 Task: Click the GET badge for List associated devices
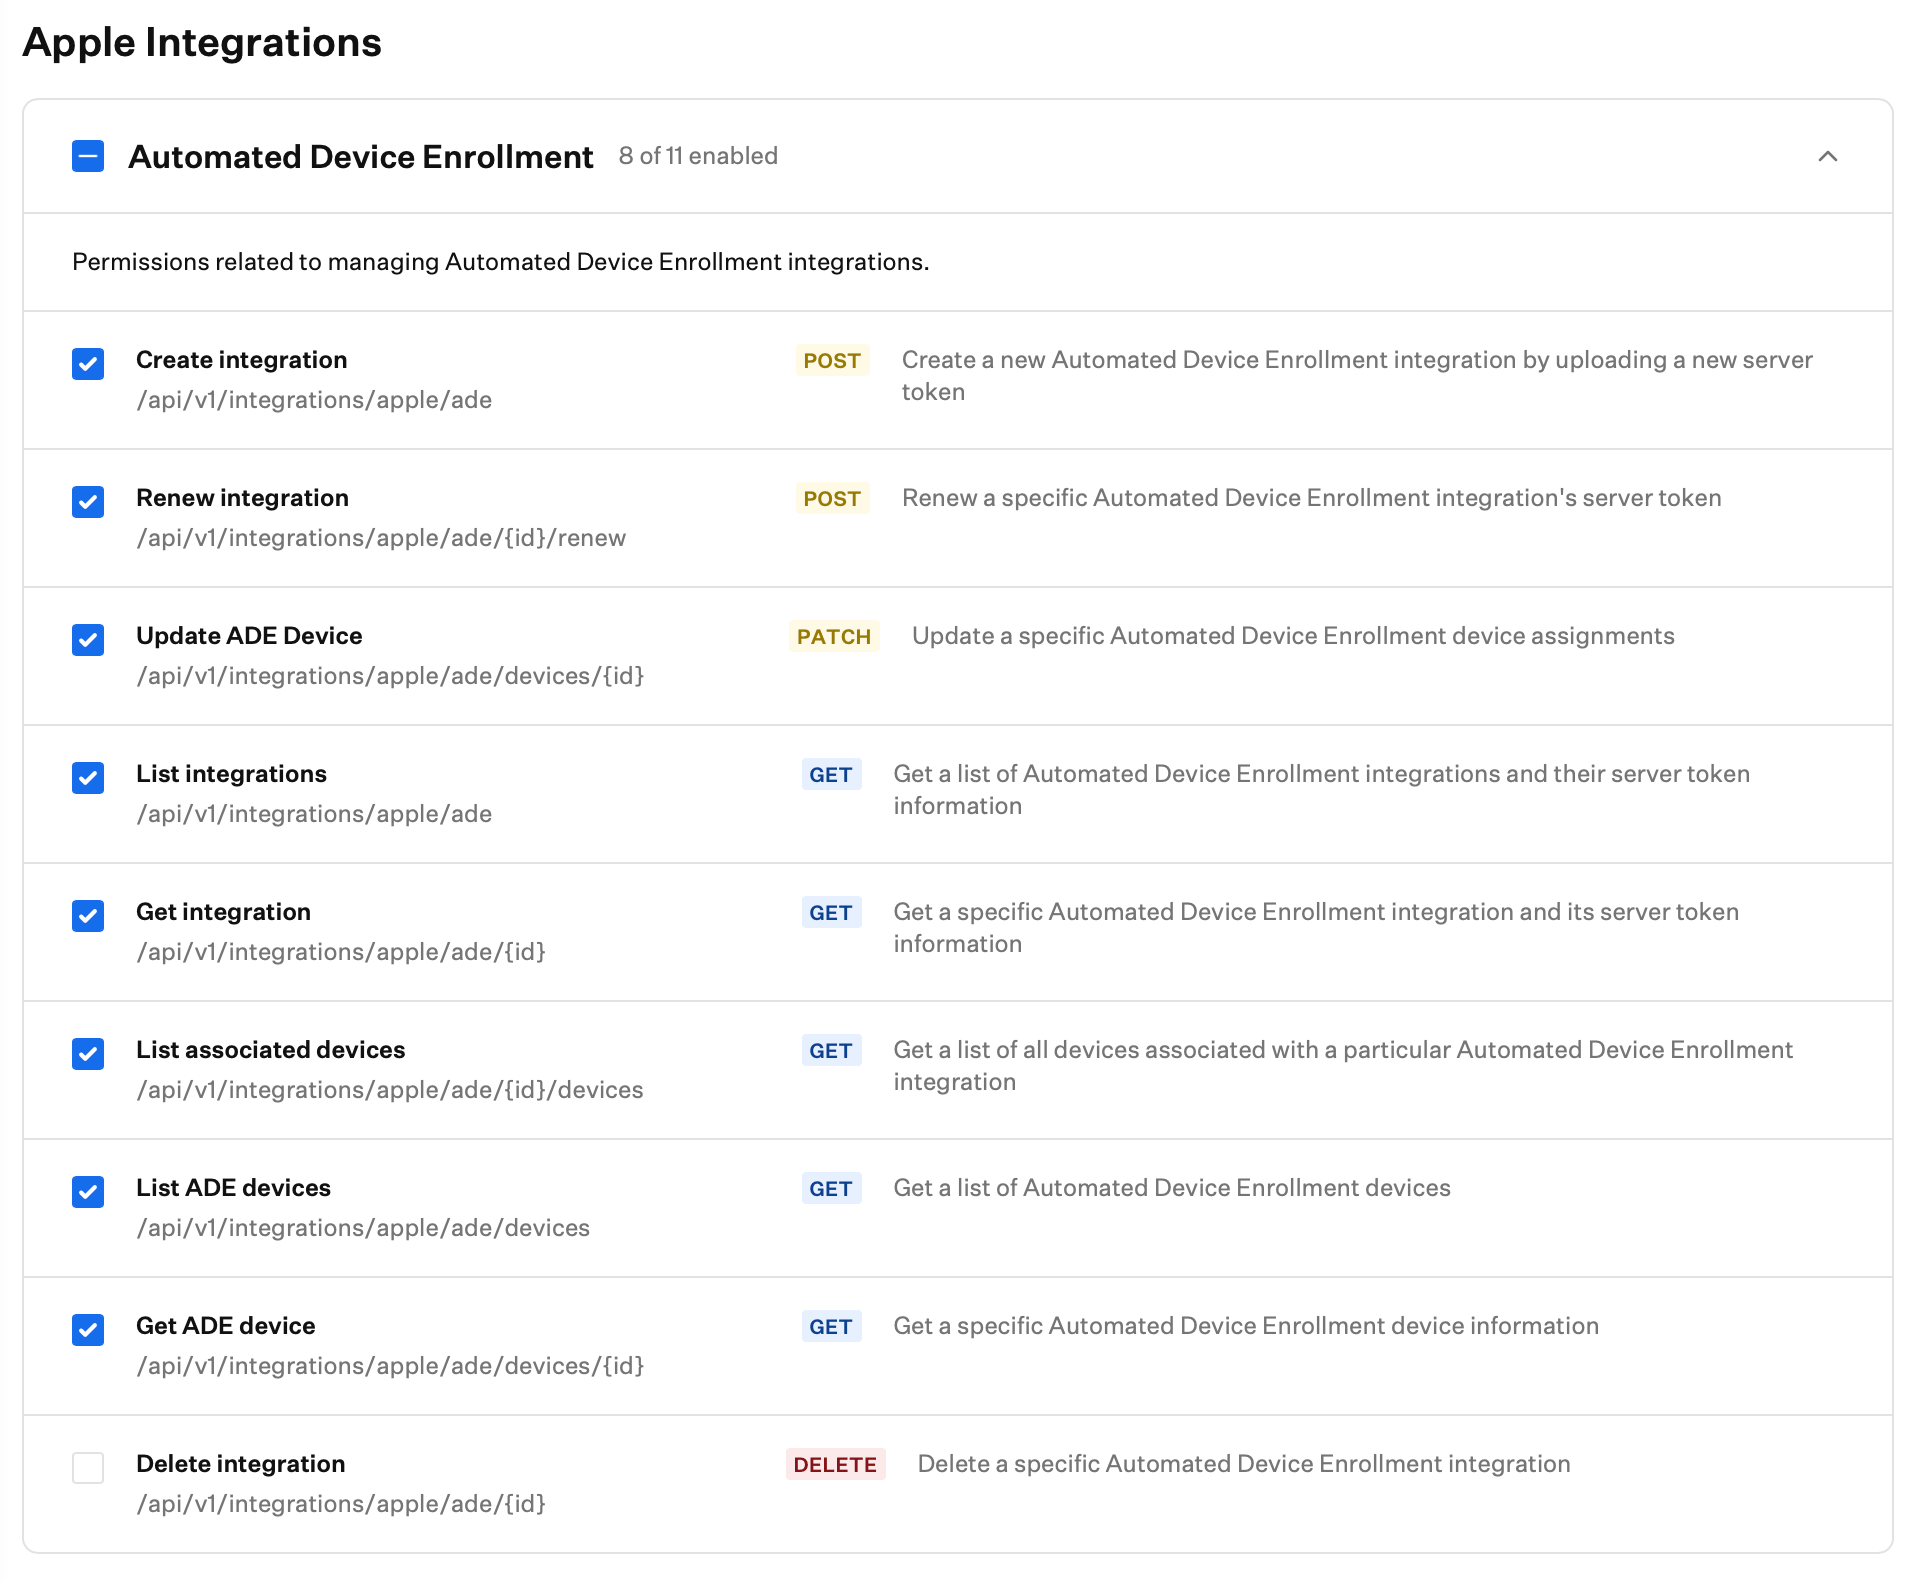[x=831, y=1051]
